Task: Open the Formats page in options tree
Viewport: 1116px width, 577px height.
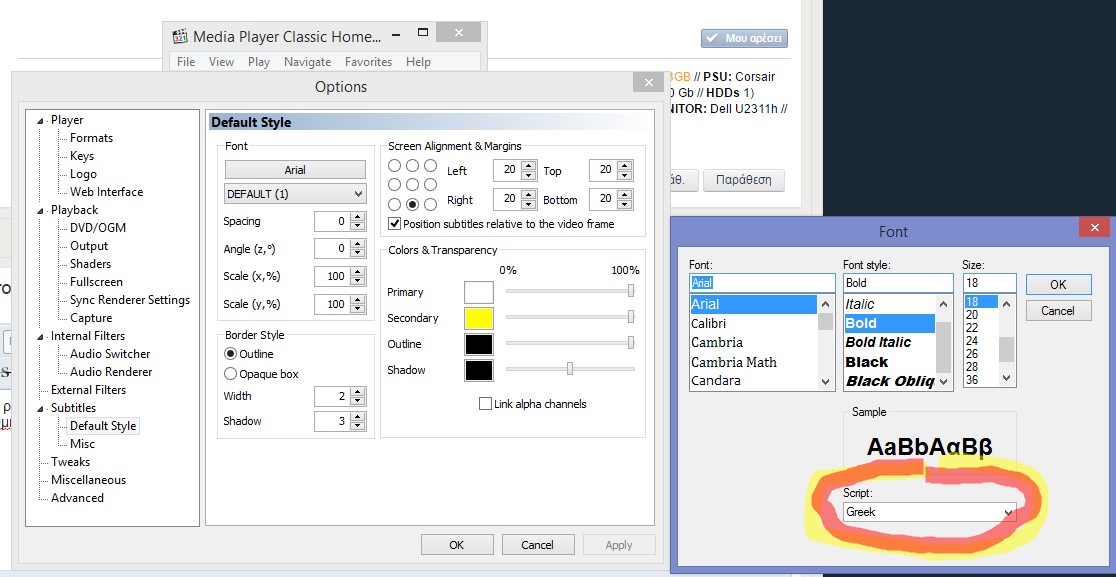Action: click(x=91, y=138)
